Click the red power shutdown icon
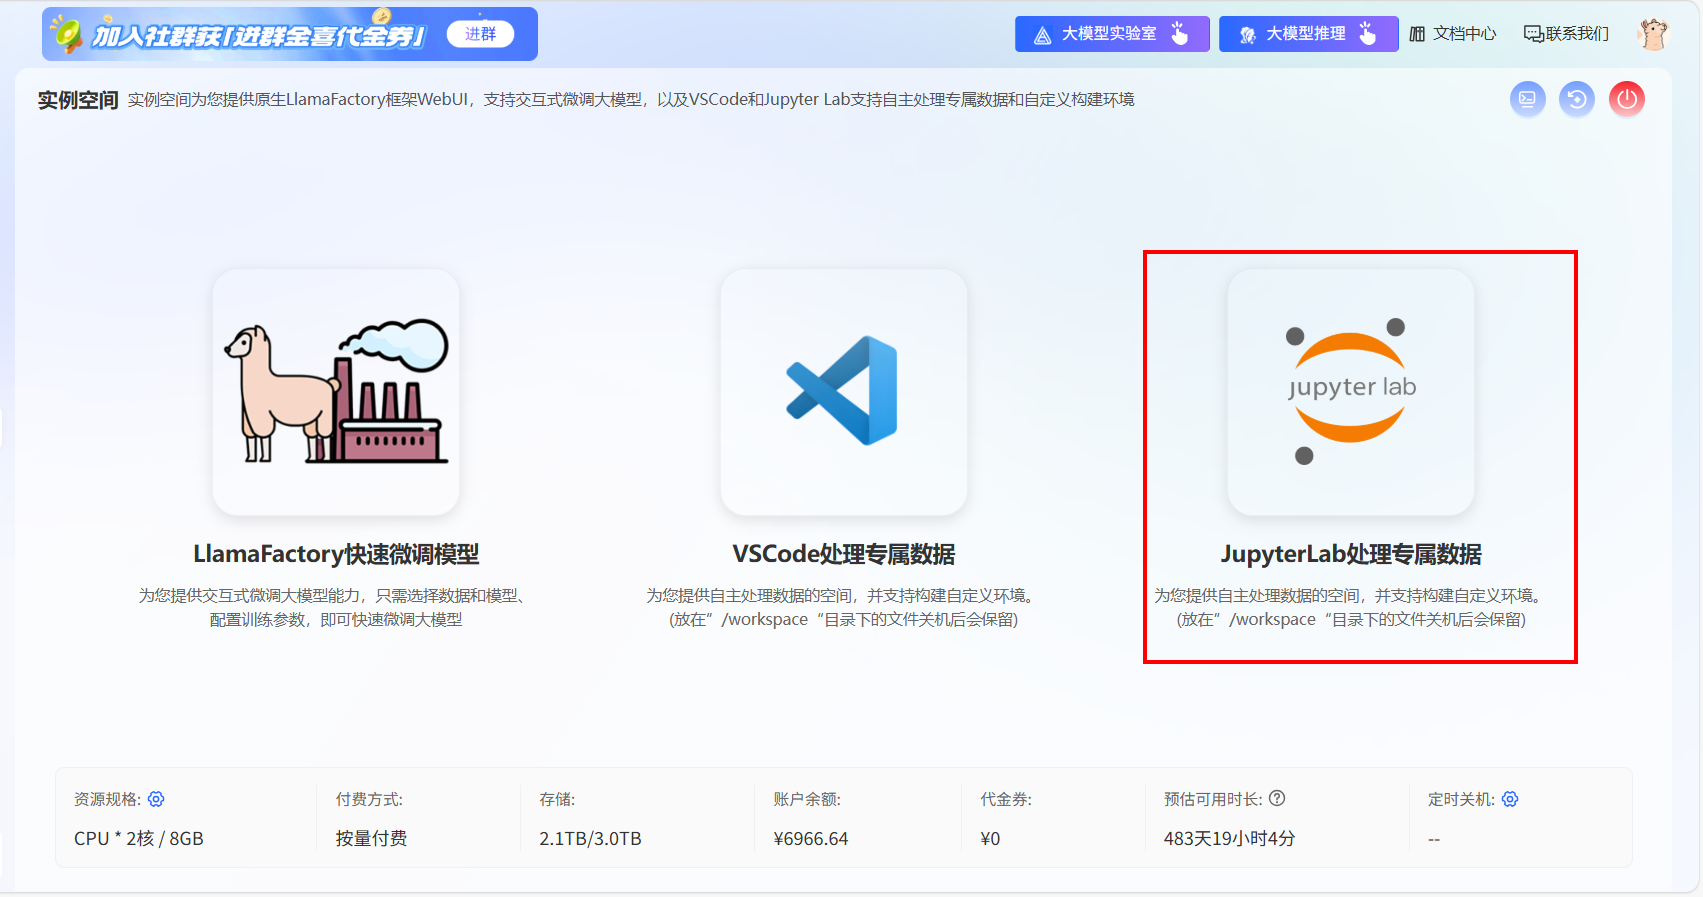Image resolution: width=1703 pixels, height=897 pixels. [x=1626, y=99]
